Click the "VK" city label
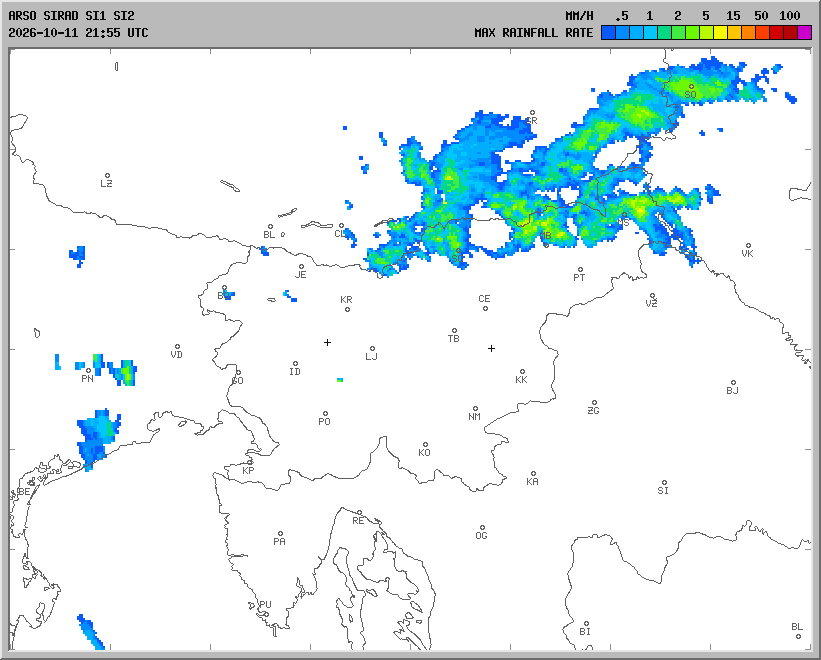 click(x=748, y=253)
